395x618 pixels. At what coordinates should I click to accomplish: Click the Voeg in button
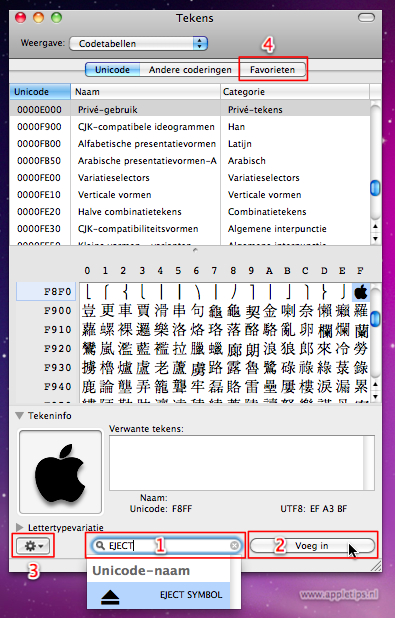(312, 546)
